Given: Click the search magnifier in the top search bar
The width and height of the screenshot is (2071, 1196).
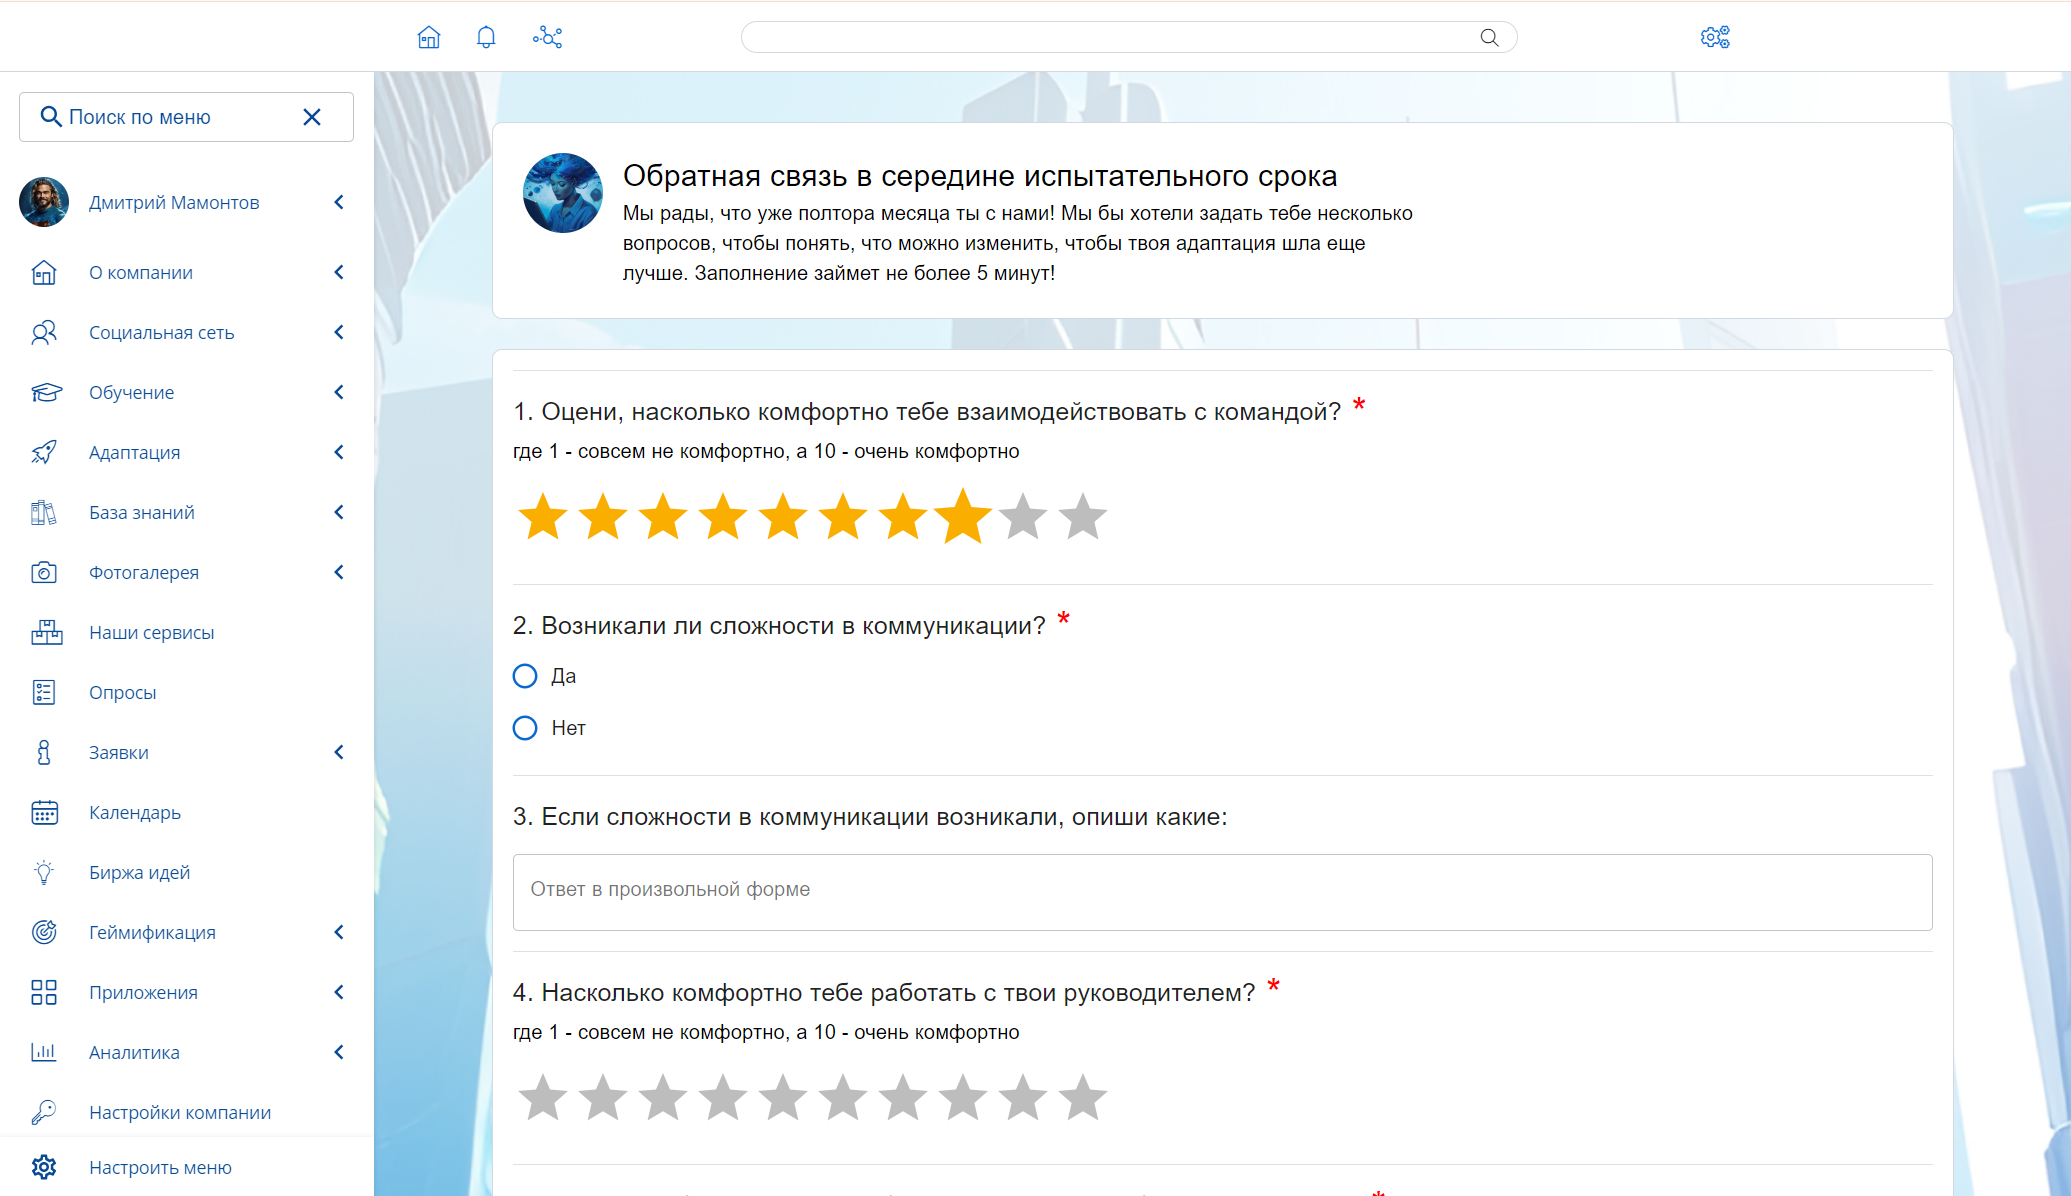Looking at the screenshot, I should coord(1489,36).
